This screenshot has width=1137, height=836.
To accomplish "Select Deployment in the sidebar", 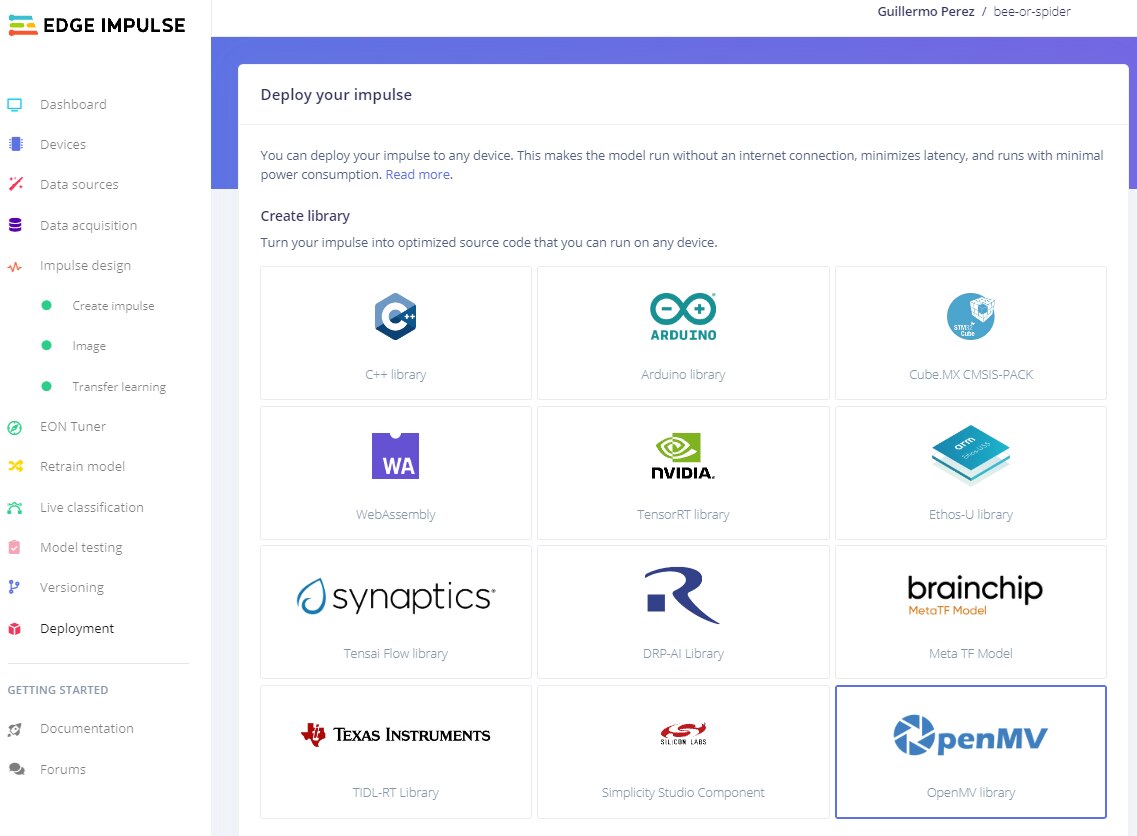I will click(x=77, y=629).
